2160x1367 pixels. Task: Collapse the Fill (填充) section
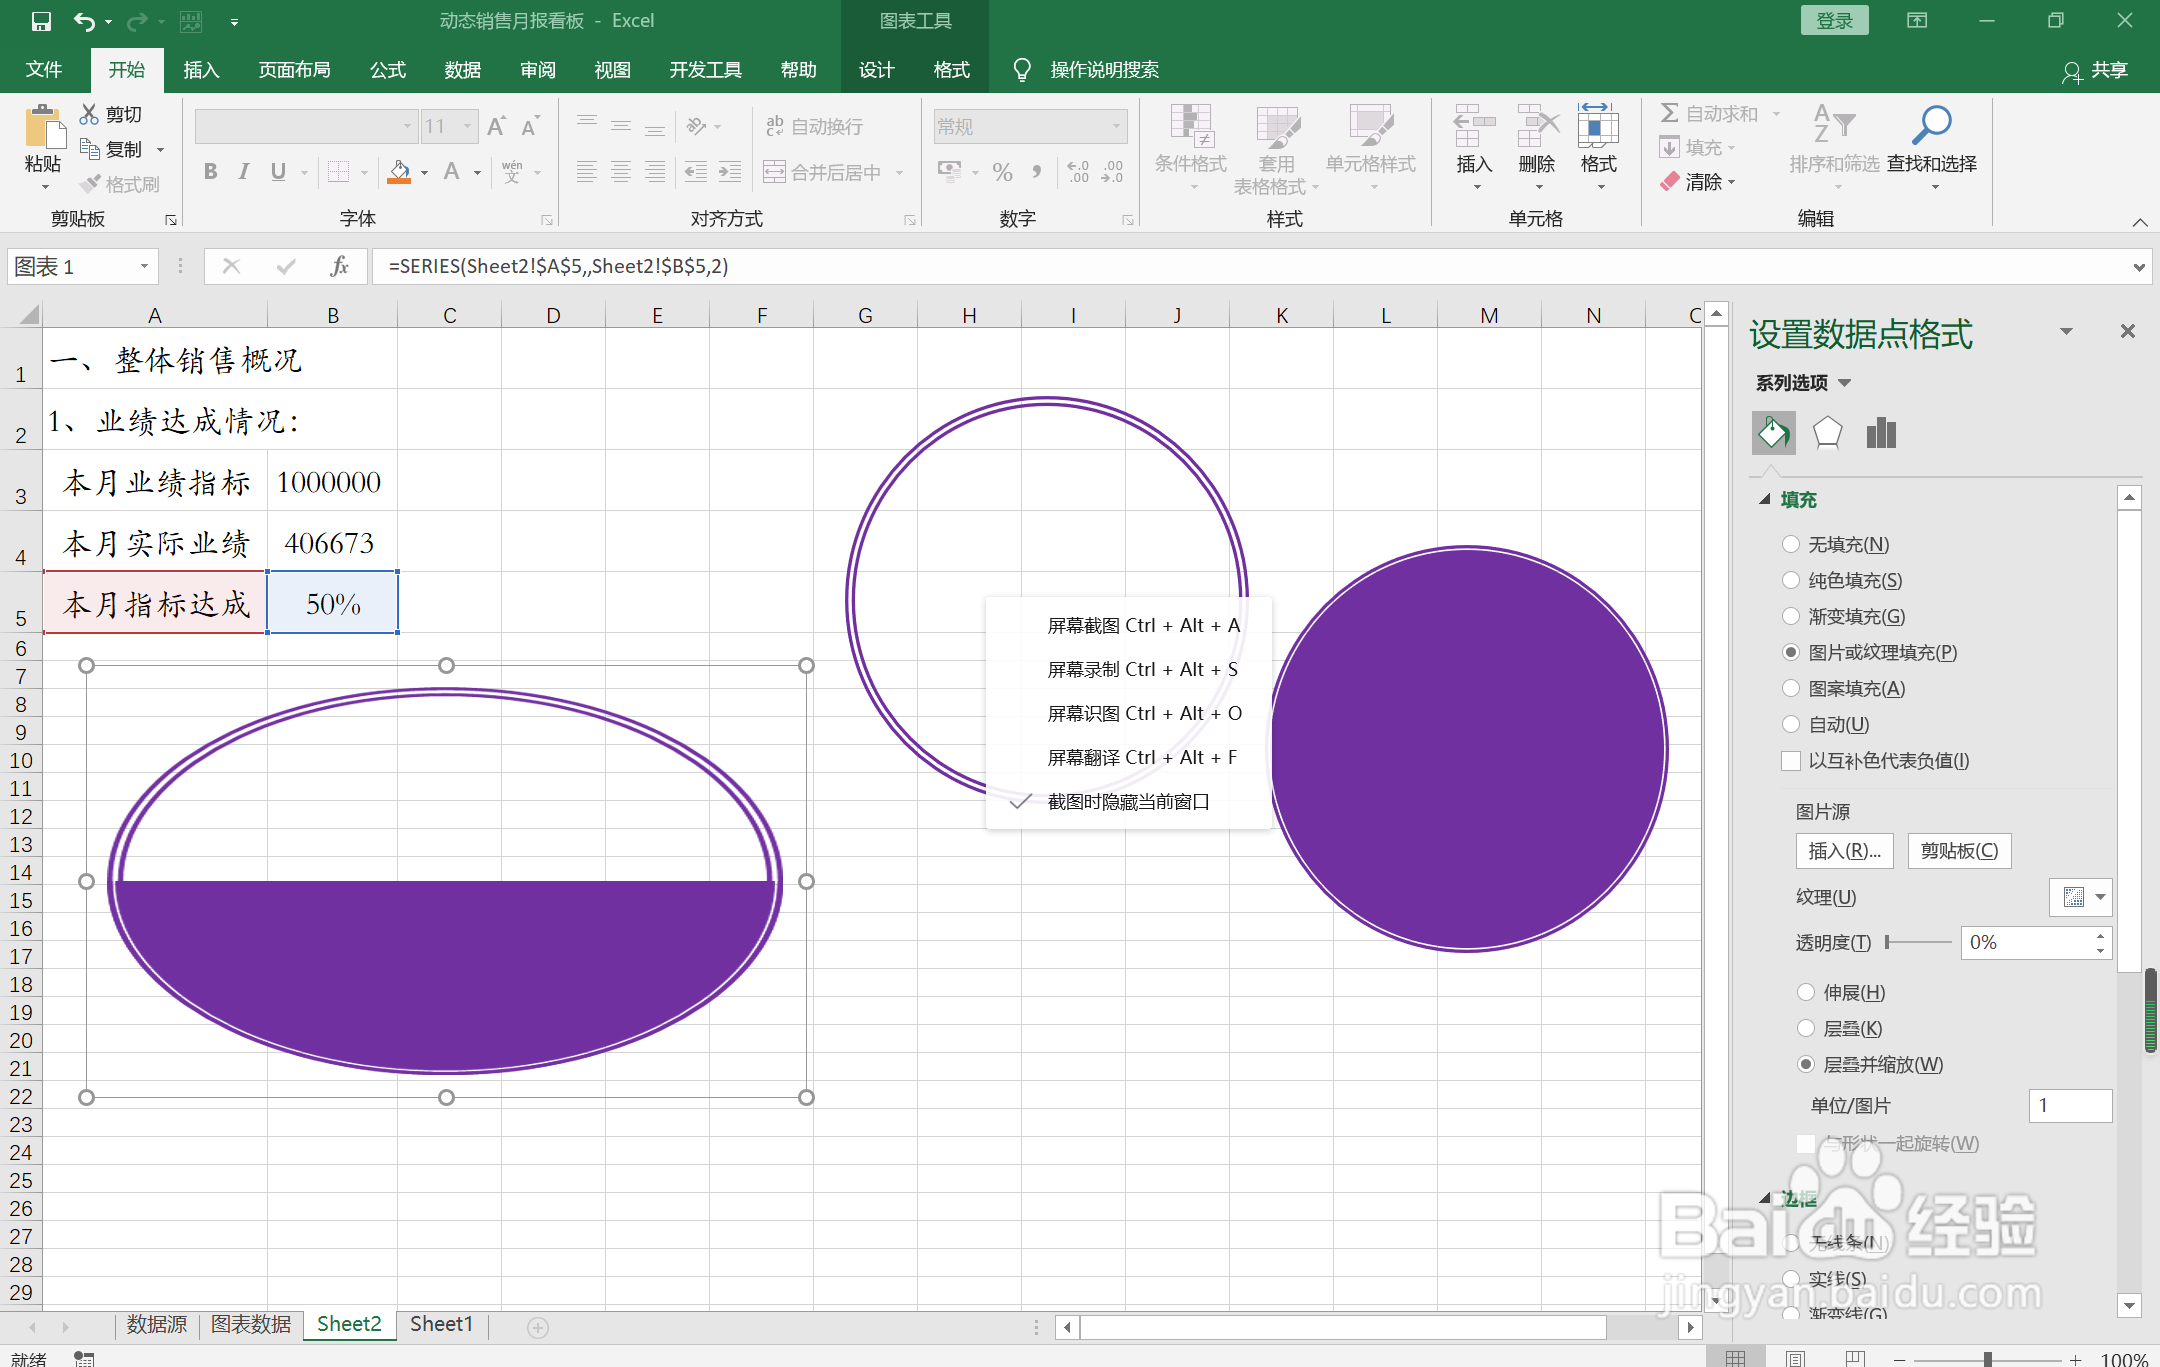(x=1765, y=499)
